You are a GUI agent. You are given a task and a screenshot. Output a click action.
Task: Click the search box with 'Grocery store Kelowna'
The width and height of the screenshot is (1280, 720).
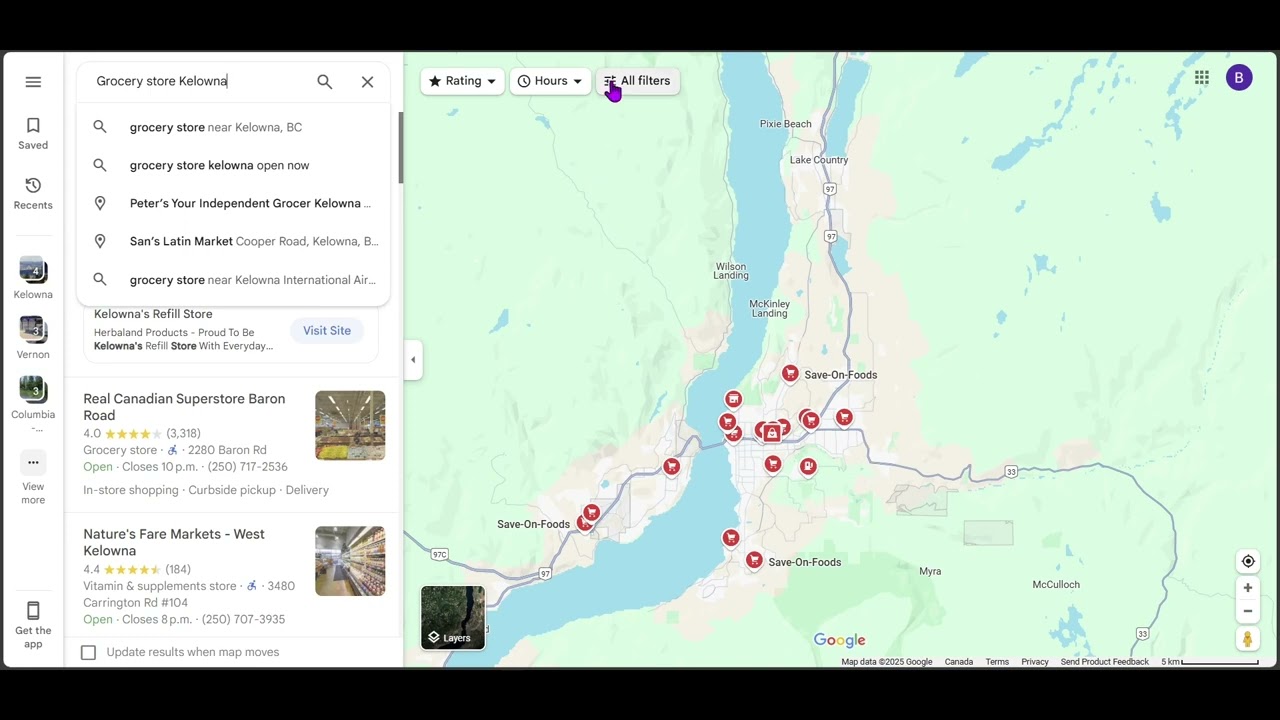[200, 81]
